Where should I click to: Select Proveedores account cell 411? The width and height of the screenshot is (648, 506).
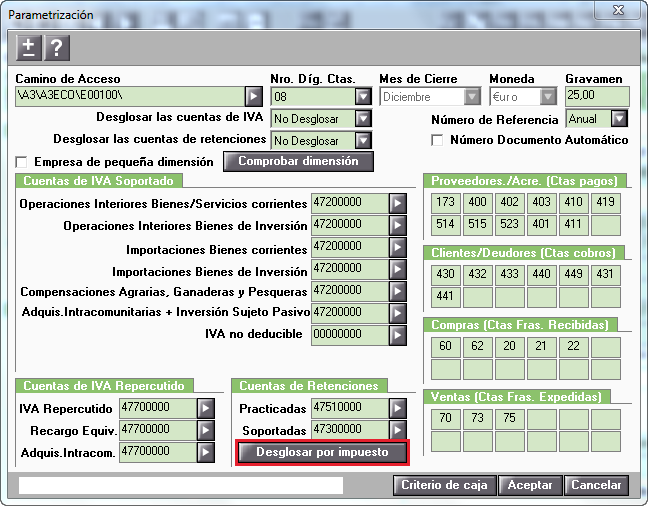574,225
